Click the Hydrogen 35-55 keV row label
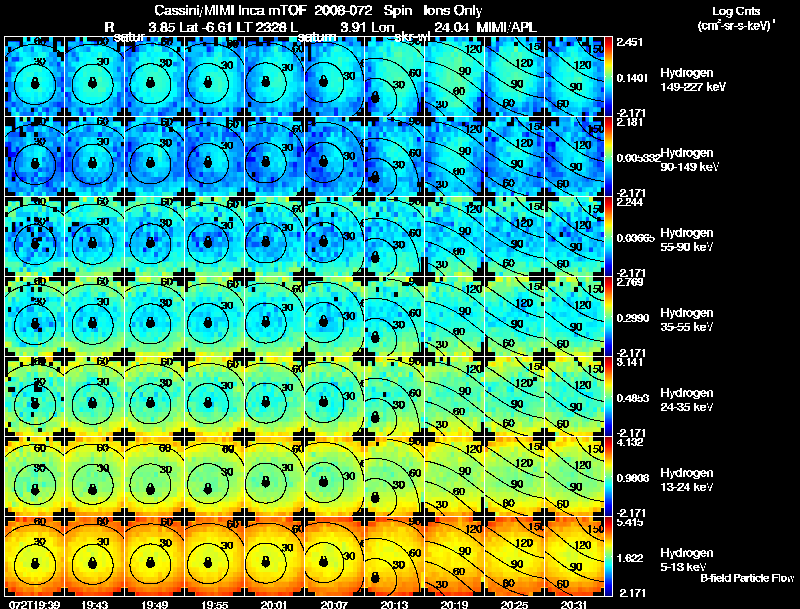The height and width of the screenshot is (609, 800). click(x=687, y=320)
